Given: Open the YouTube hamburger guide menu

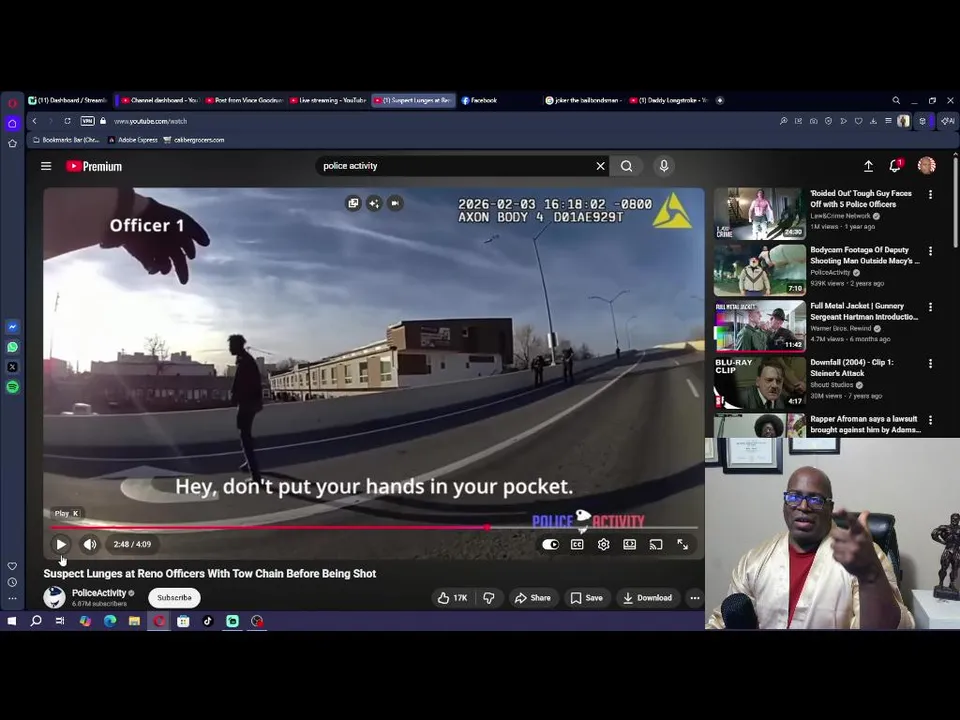Looking at the screenshot, I should (x=46, y=166).
